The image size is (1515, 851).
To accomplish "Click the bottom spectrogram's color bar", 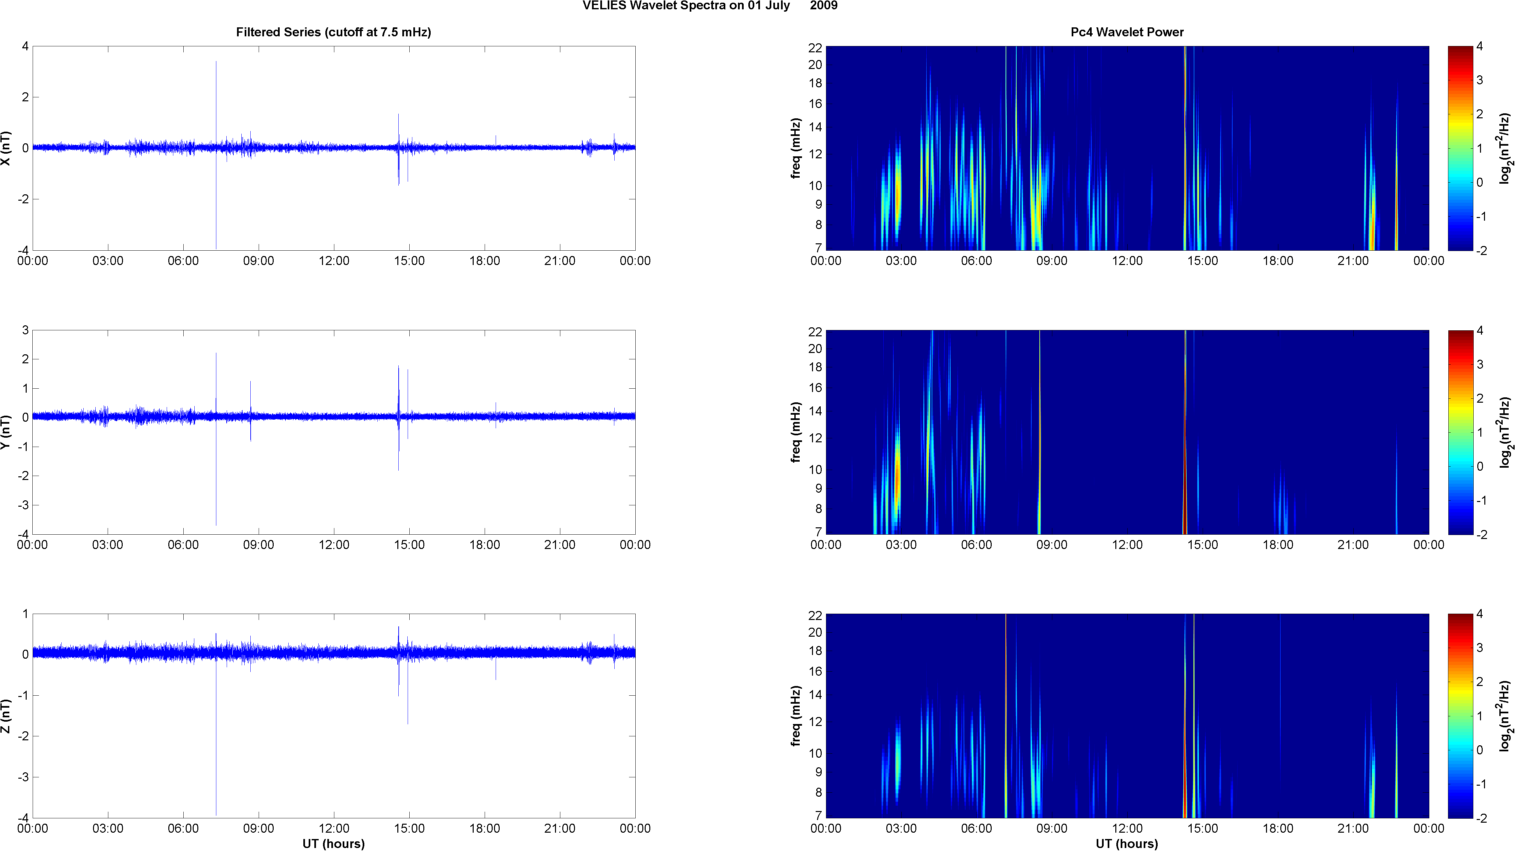I will [1460, 716].
